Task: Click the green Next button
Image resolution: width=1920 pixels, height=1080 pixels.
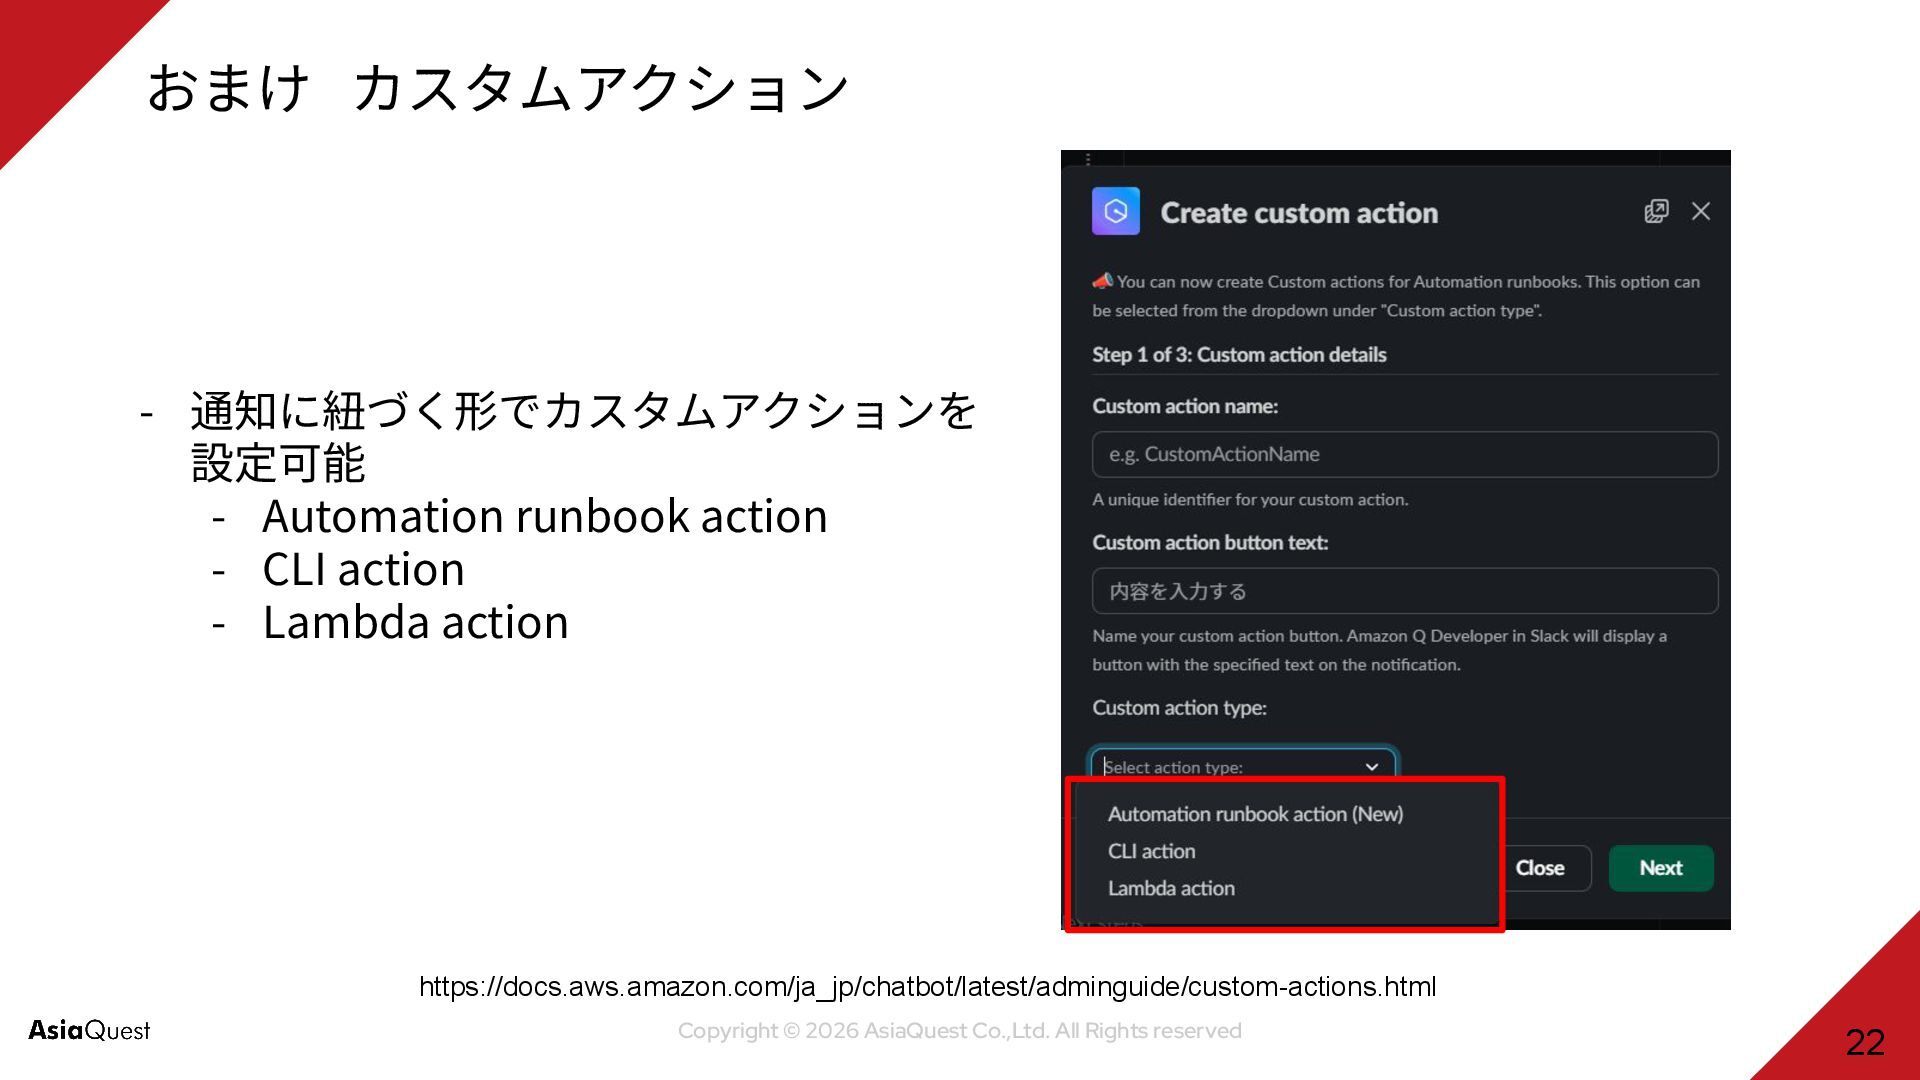Action: [1661, 868]
